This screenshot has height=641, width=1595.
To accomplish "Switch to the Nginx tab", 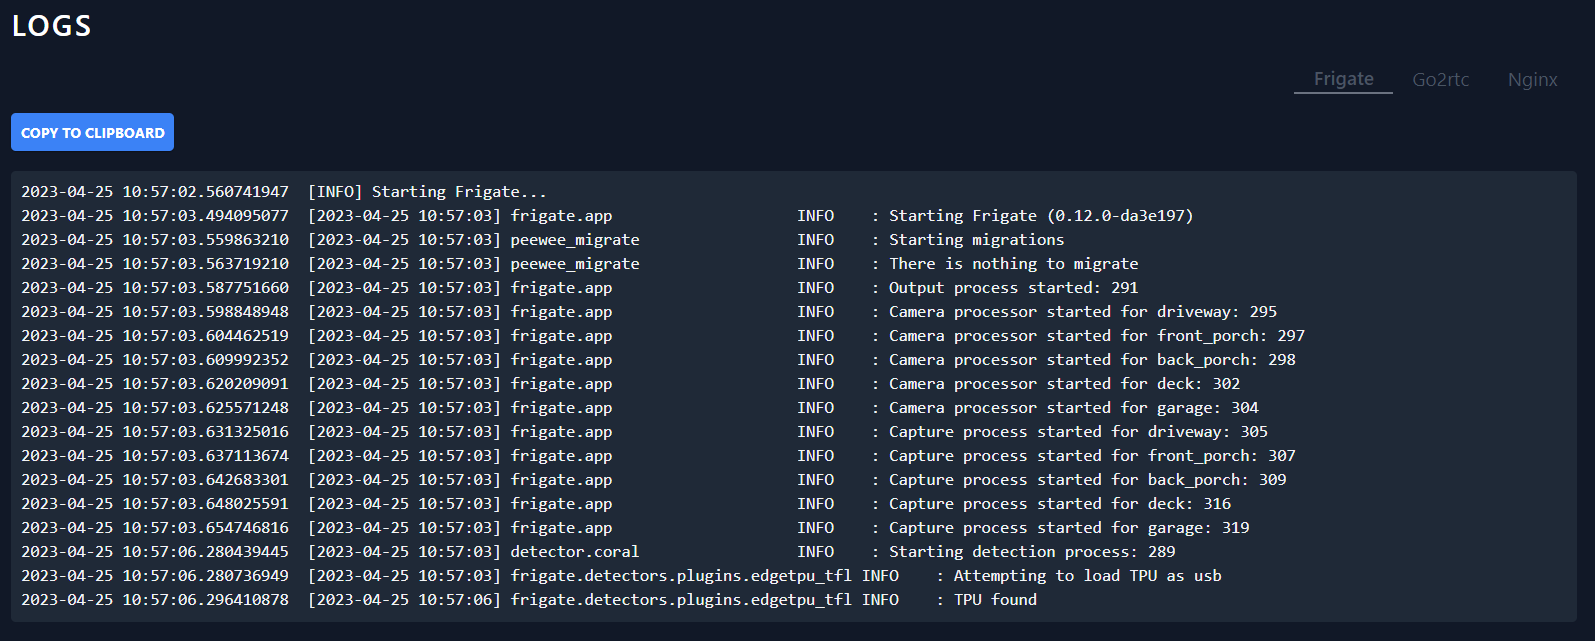I will click(x=1532, y=79).
